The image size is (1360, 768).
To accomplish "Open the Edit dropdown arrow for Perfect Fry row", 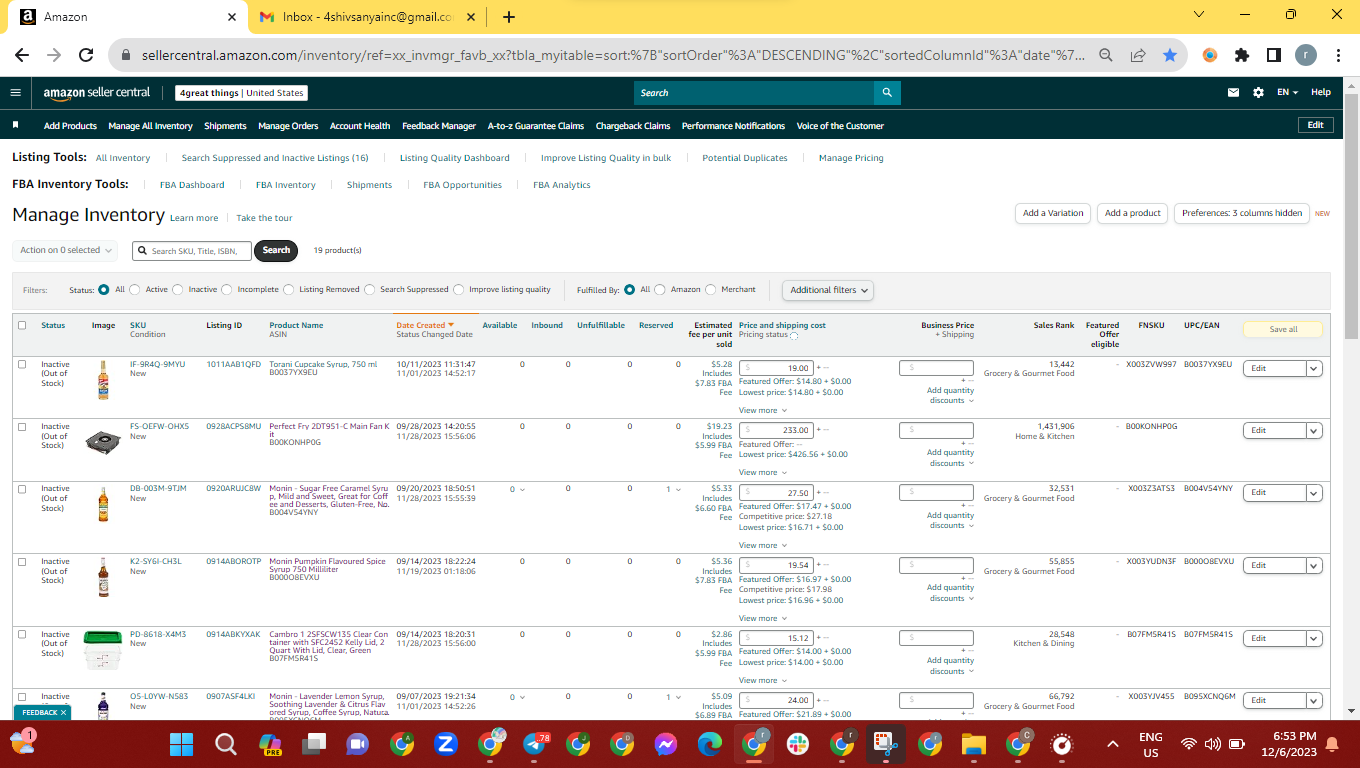I will (x=1315, y=430).
